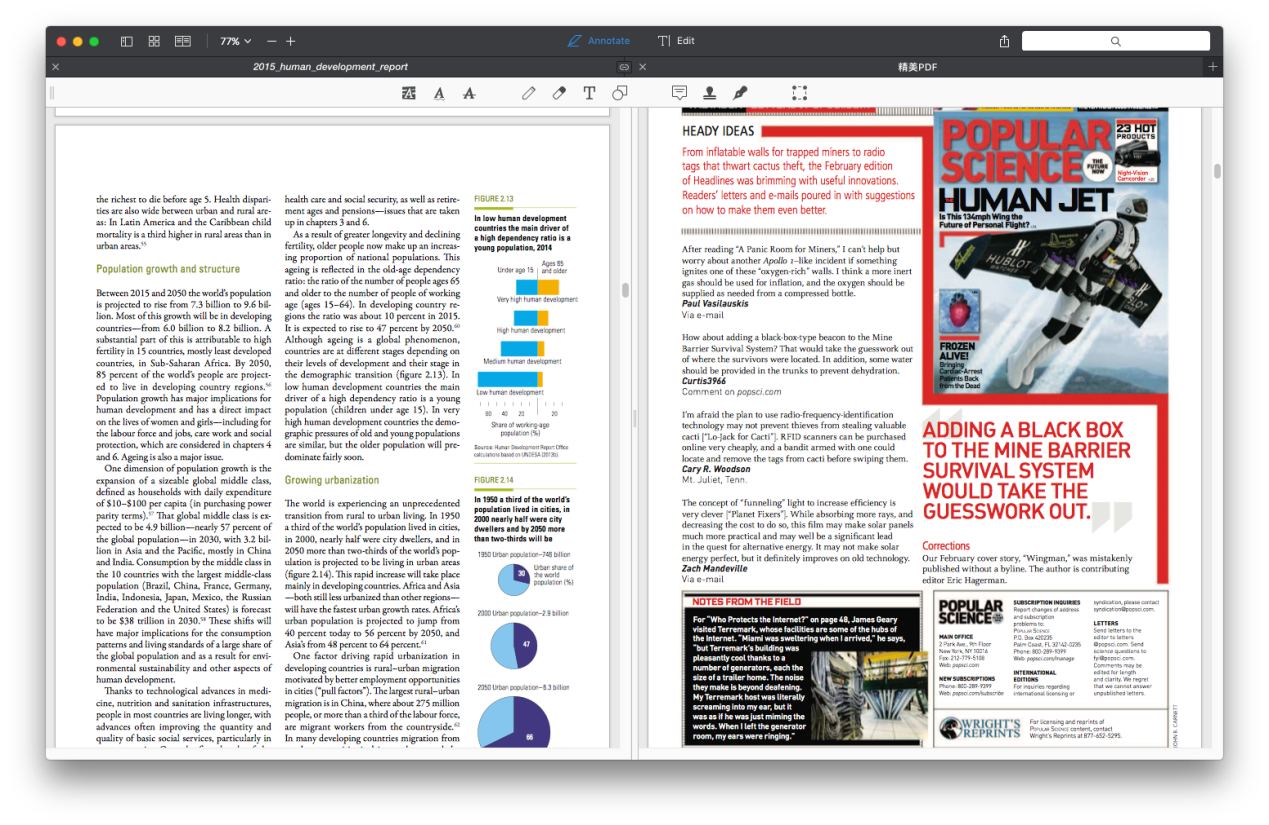Click the '1950 Urban population' pie chart label
This screenshot has width=1269, height=825.
point(523,554)
